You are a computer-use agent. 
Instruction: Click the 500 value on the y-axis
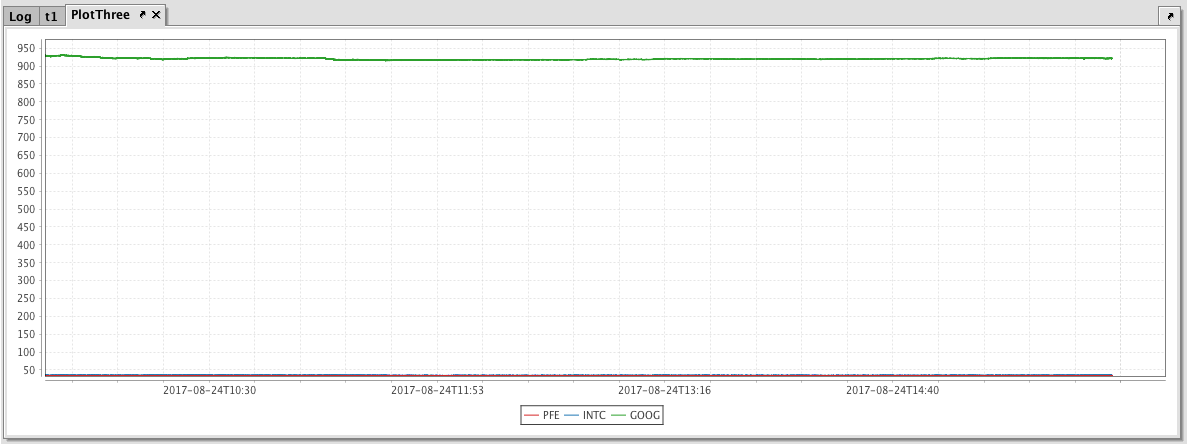25,209
